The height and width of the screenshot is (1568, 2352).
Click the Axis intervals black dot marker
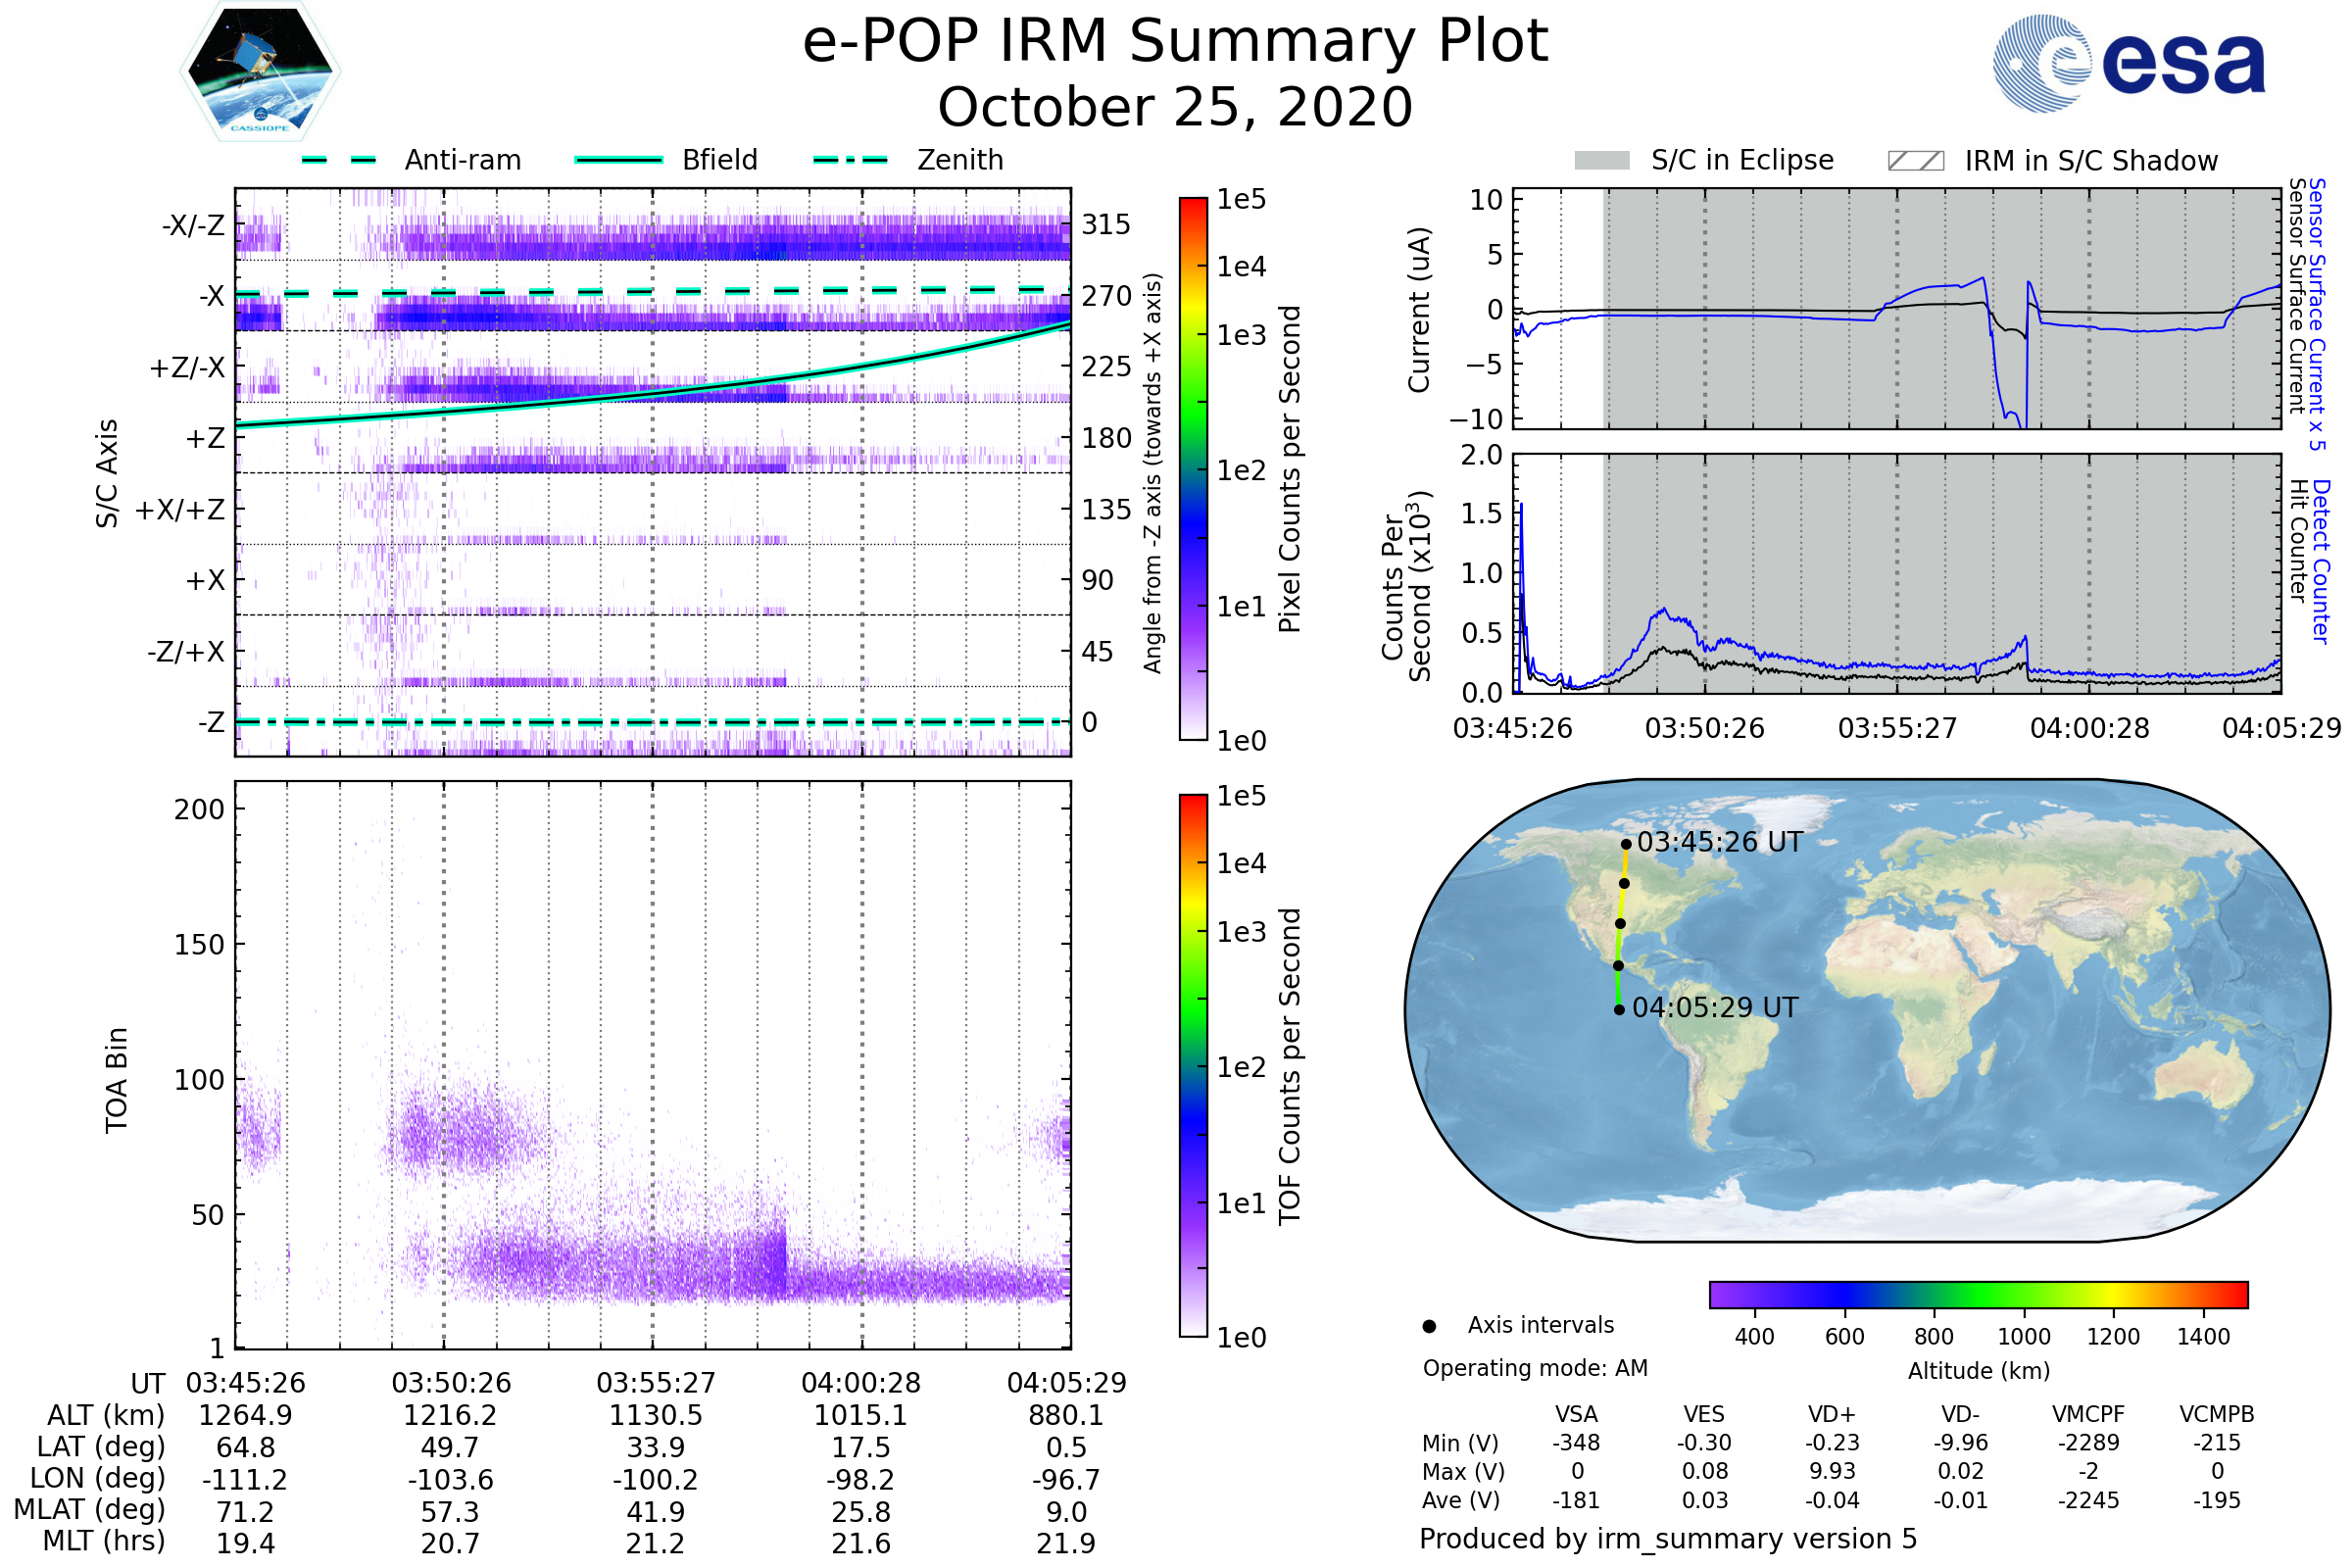1429,1326
